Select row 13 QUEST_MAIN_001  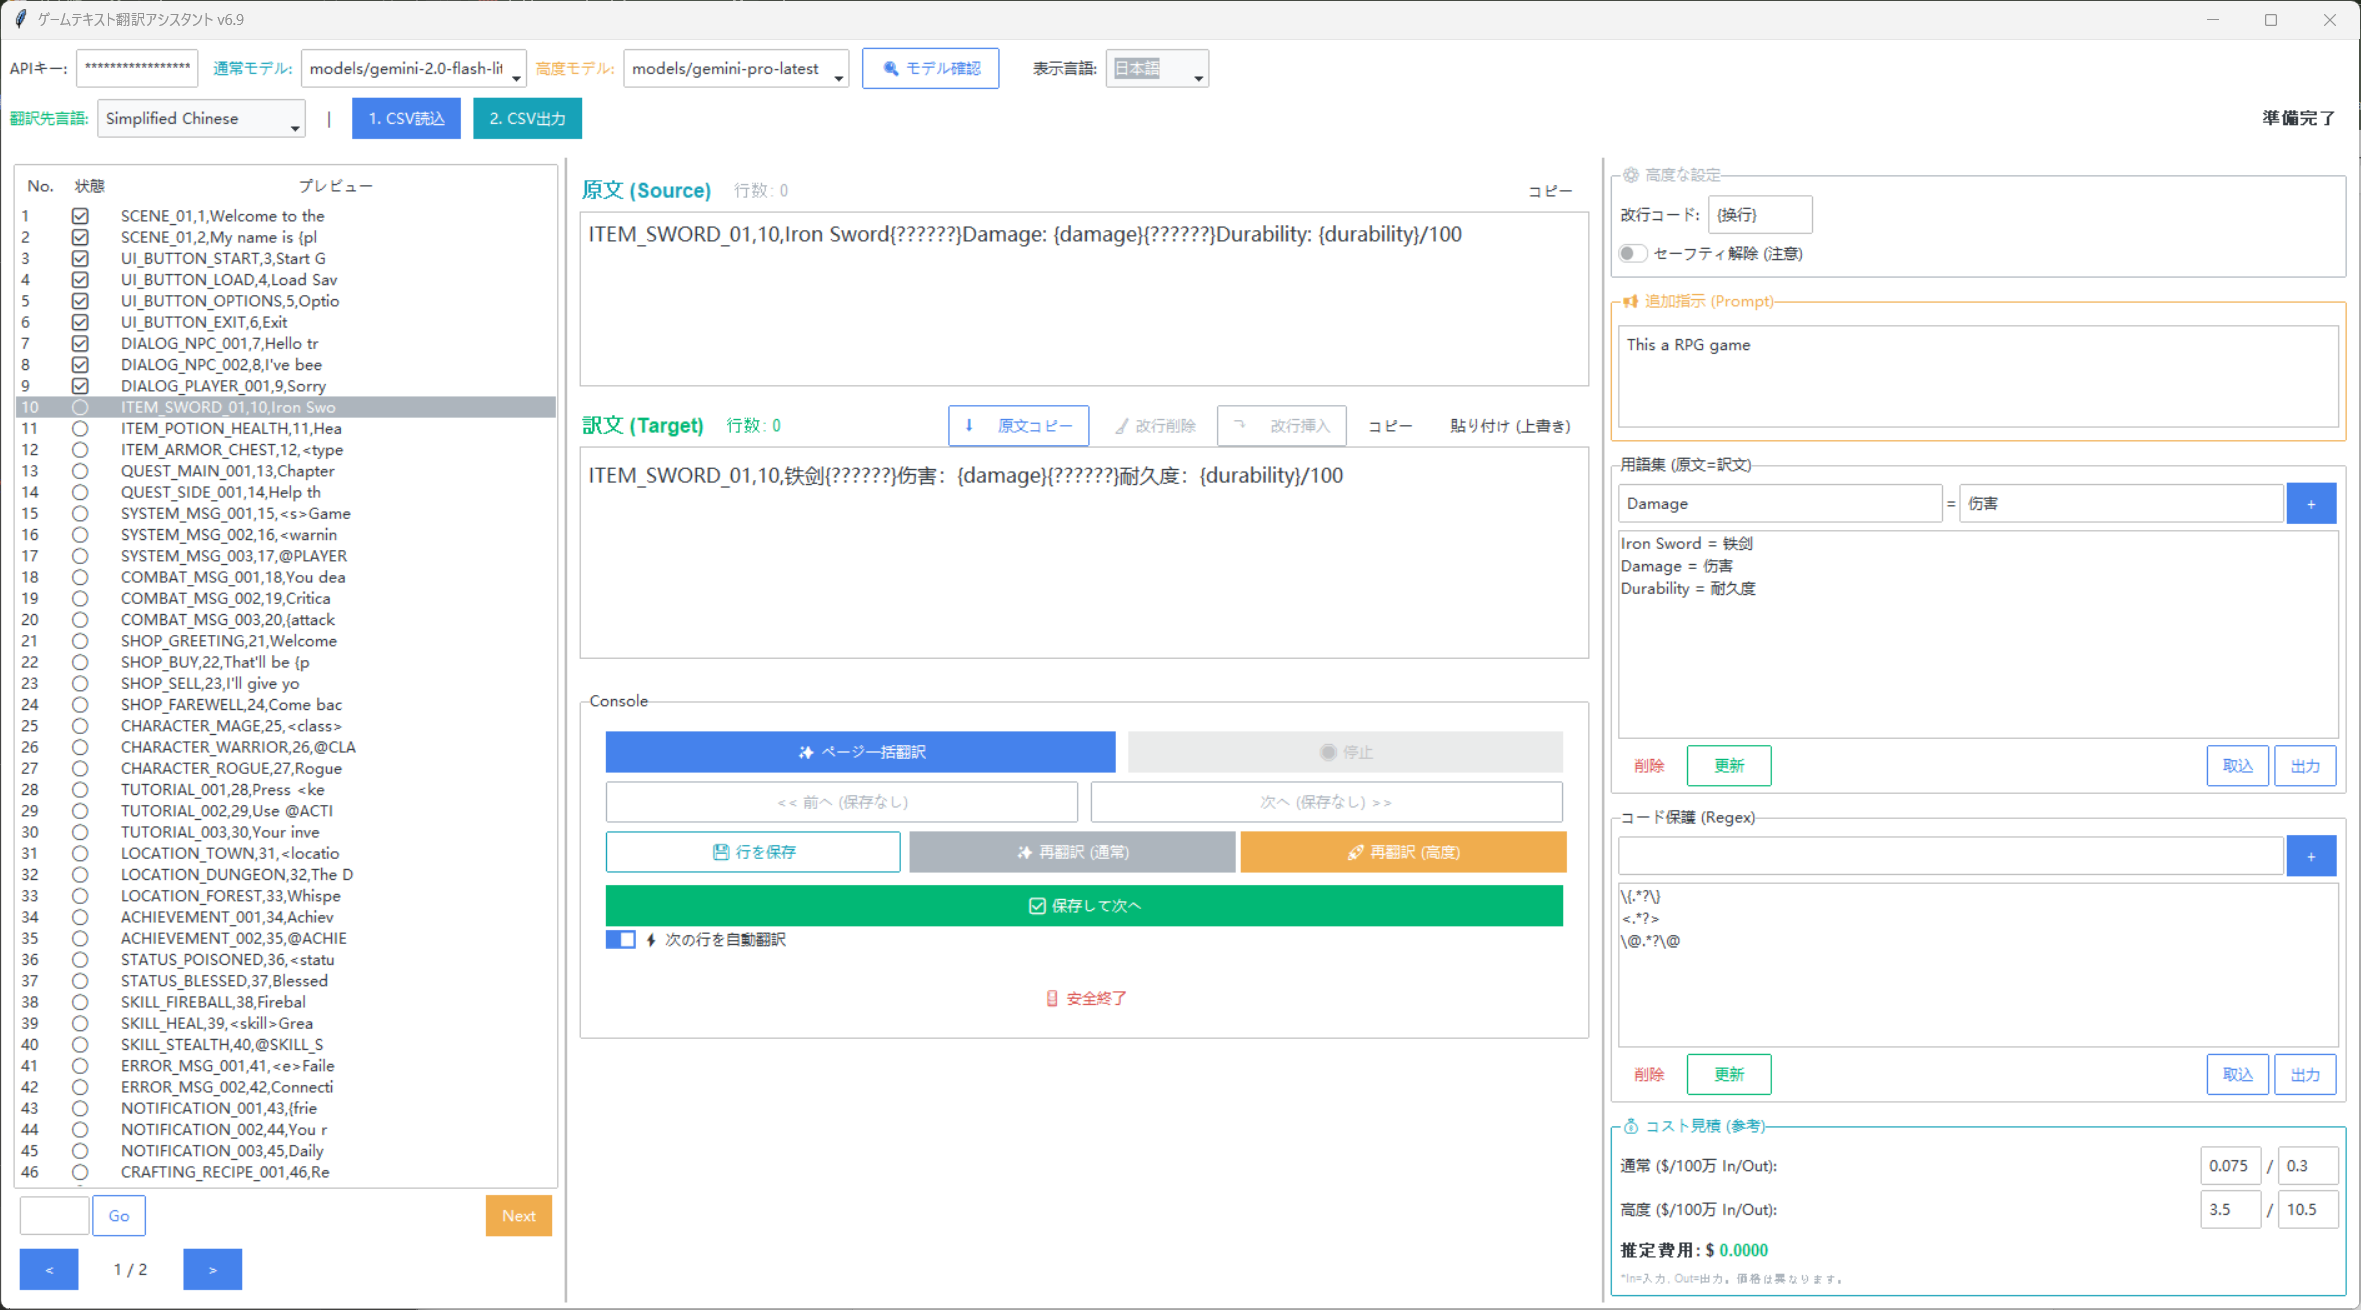point(286,471)
